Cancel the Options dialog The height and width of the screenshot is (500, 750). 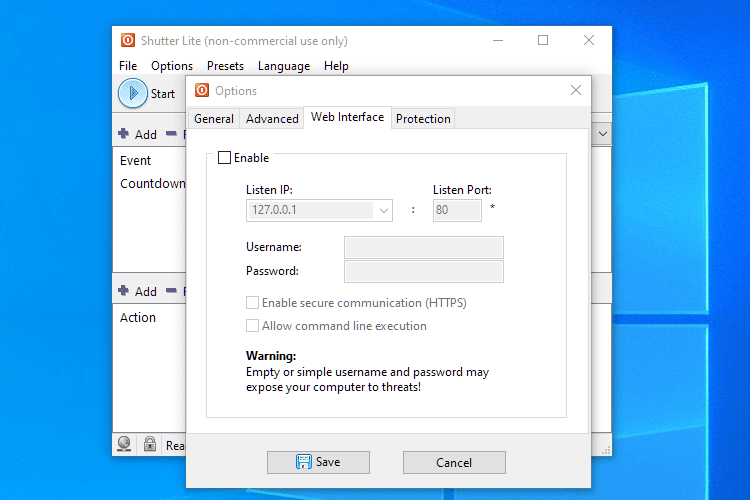tap(454, 462)
